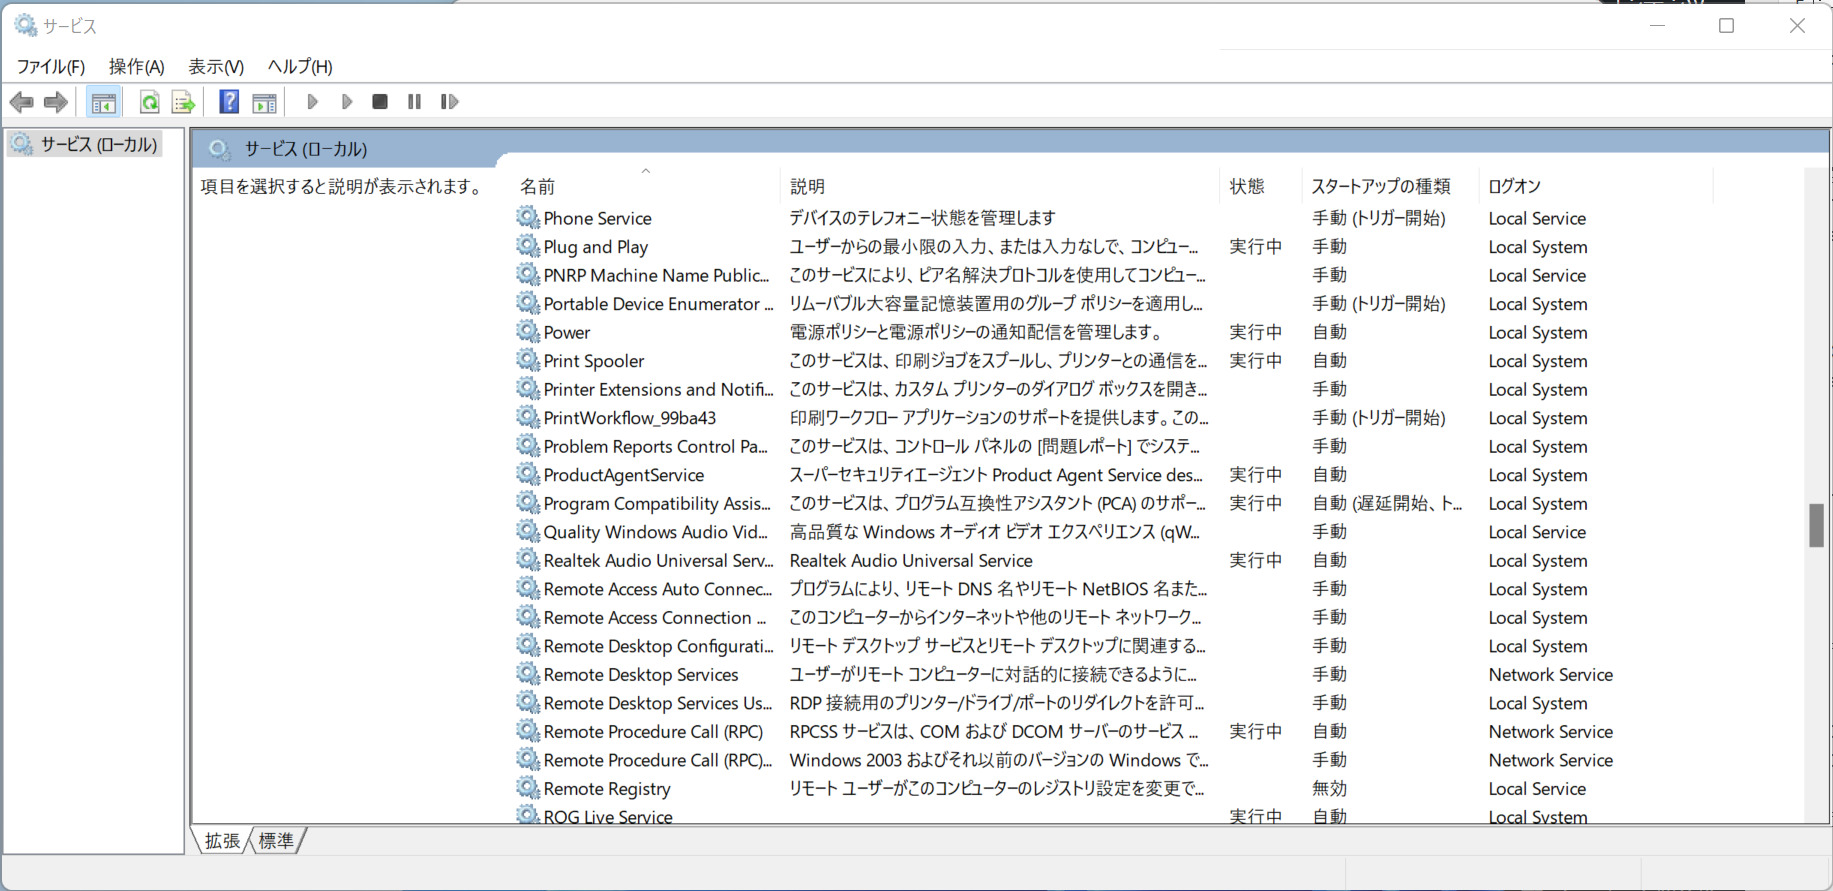
Task: Click 実行中 status of Print Spooler
Action: tap(1255, 360)
